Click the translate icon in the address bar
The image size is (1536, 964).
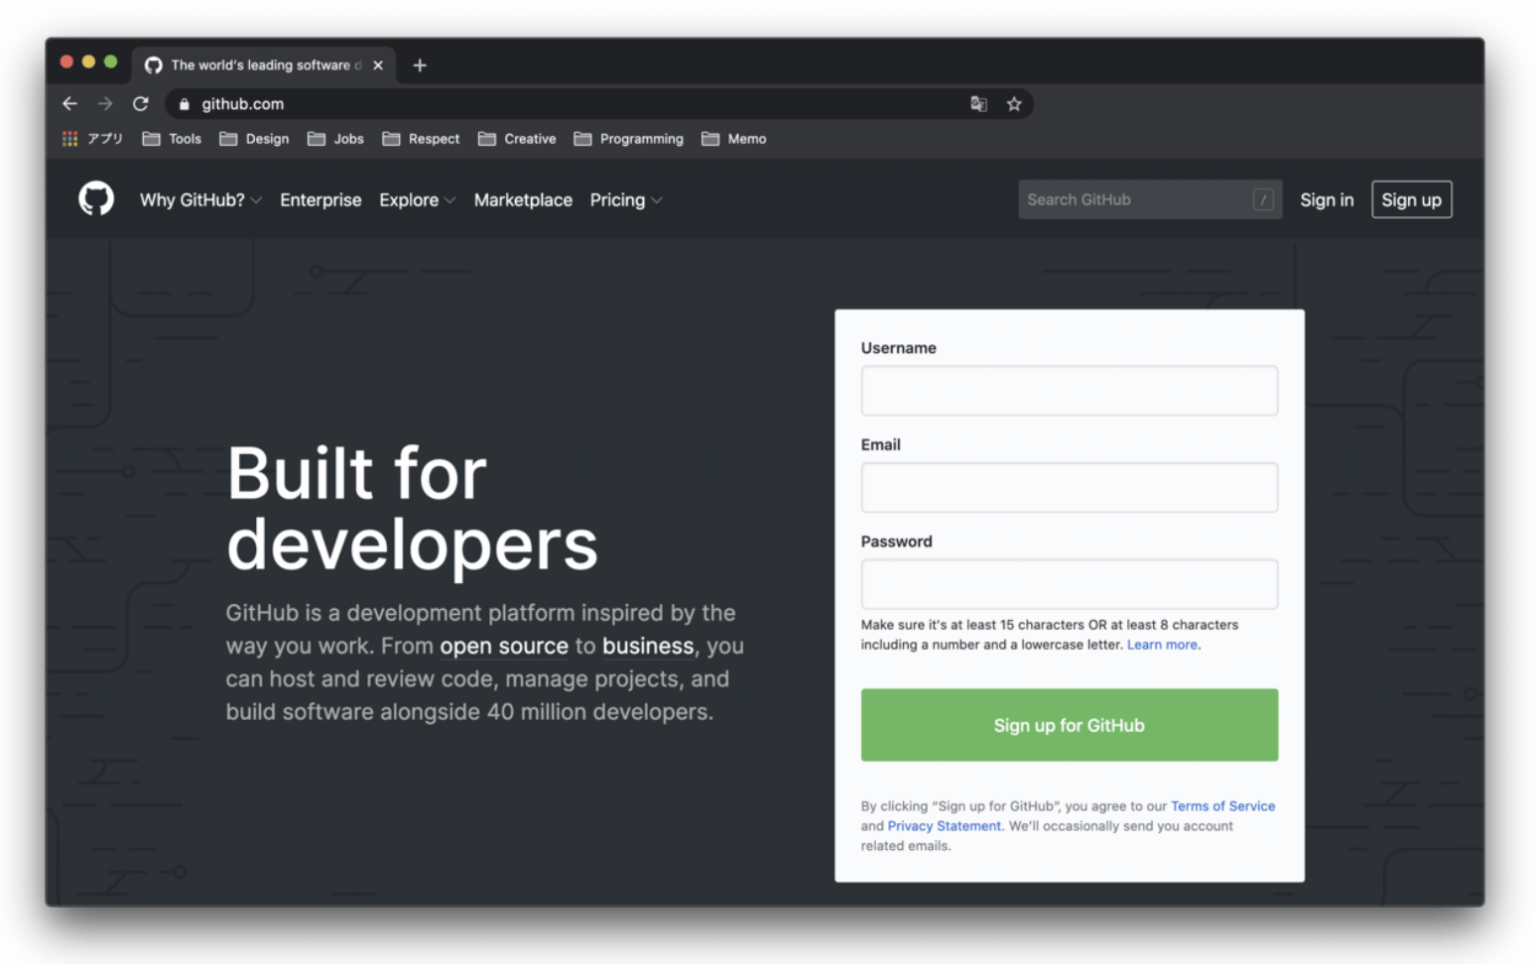coord(978,103)
